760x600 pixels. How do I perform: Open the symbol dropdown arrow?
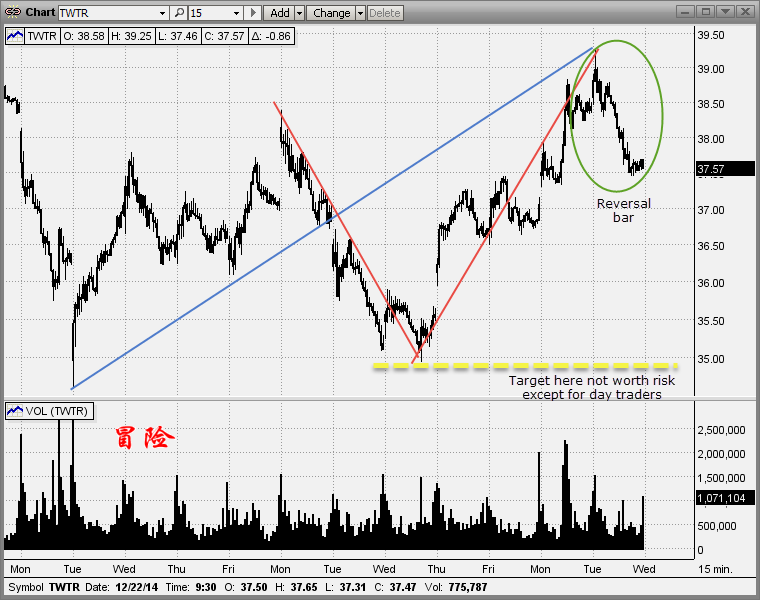coord(163,13)
